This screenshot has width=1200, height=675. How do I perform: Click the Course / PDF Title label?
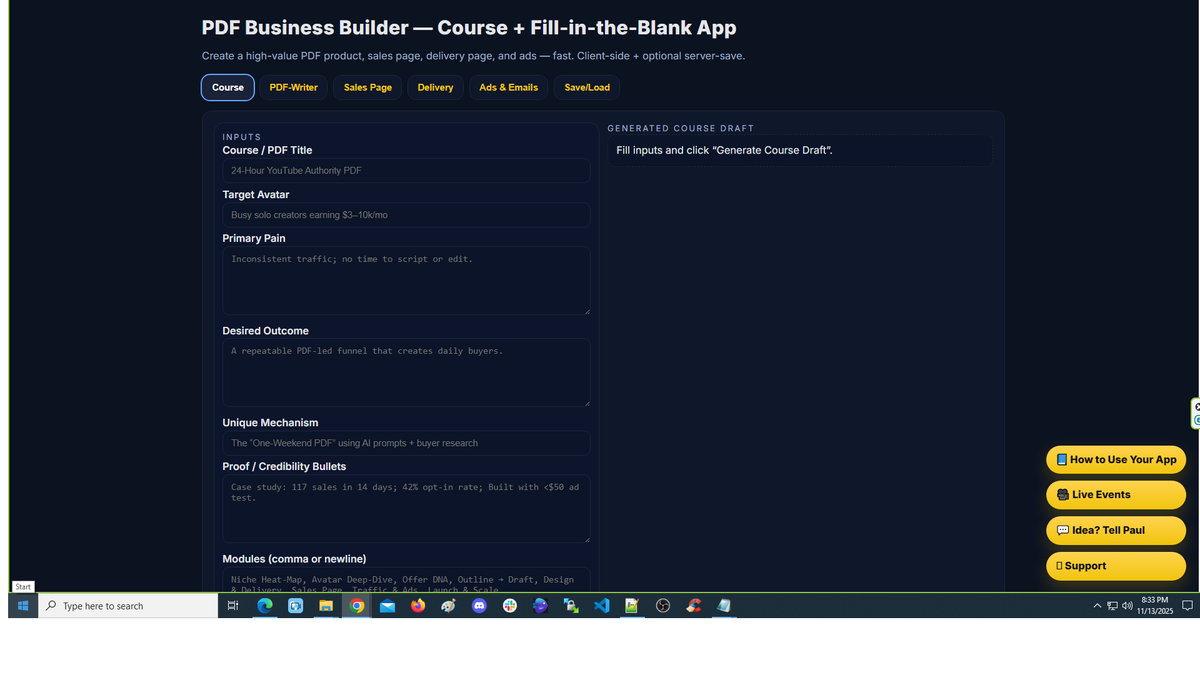pos(267,150)
